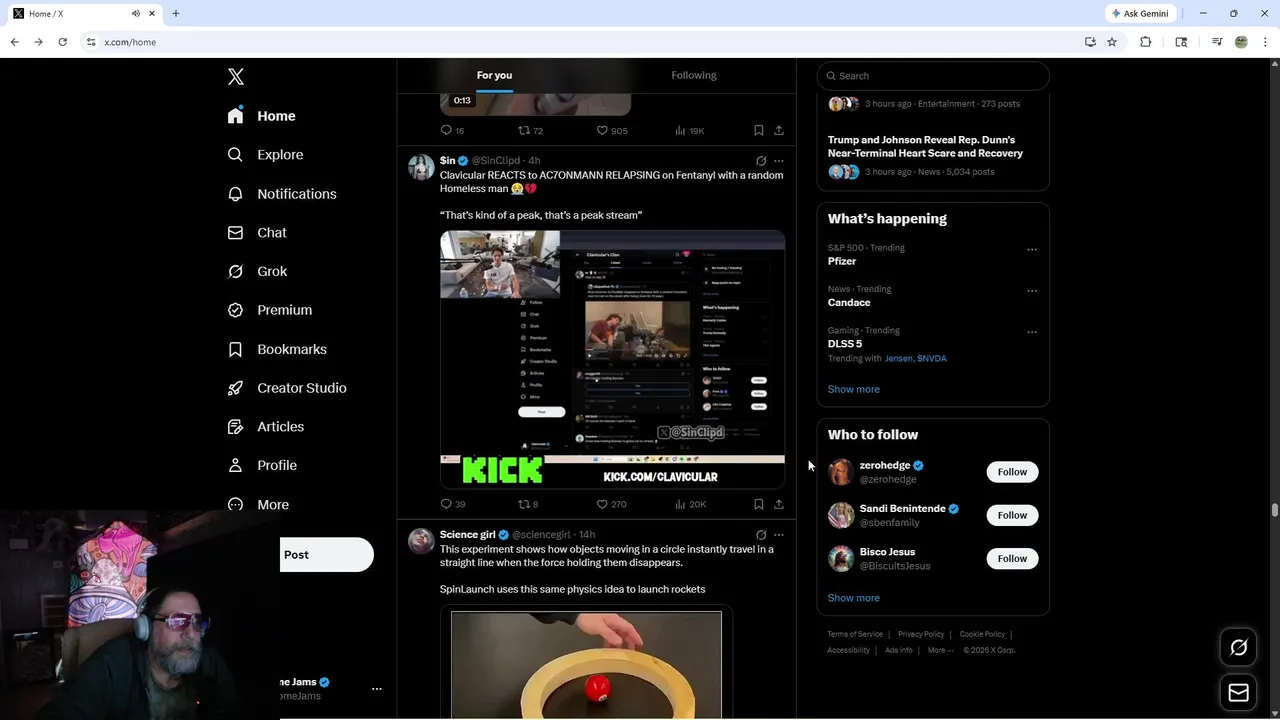Open Notifications in sidebar
This screenshot has width=1280, height=720.
coord(282,194)
